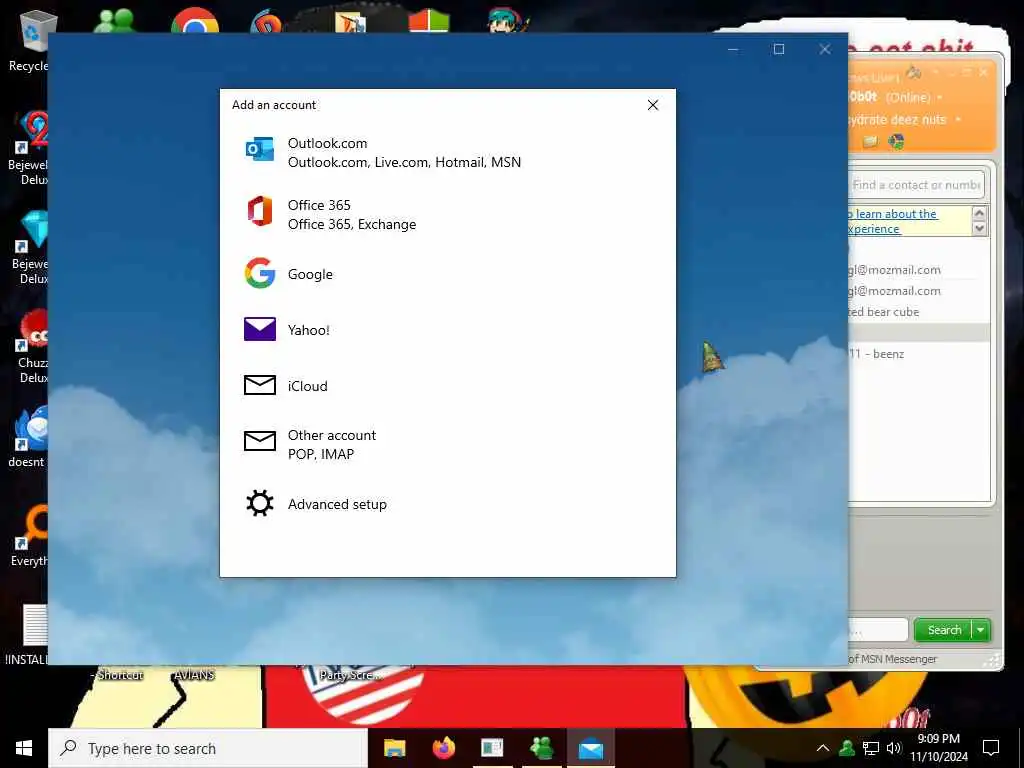This screenshot has width=1024, height=768.
Task: Select the iCloud envelope icon
Action: (x=260, y=385)
